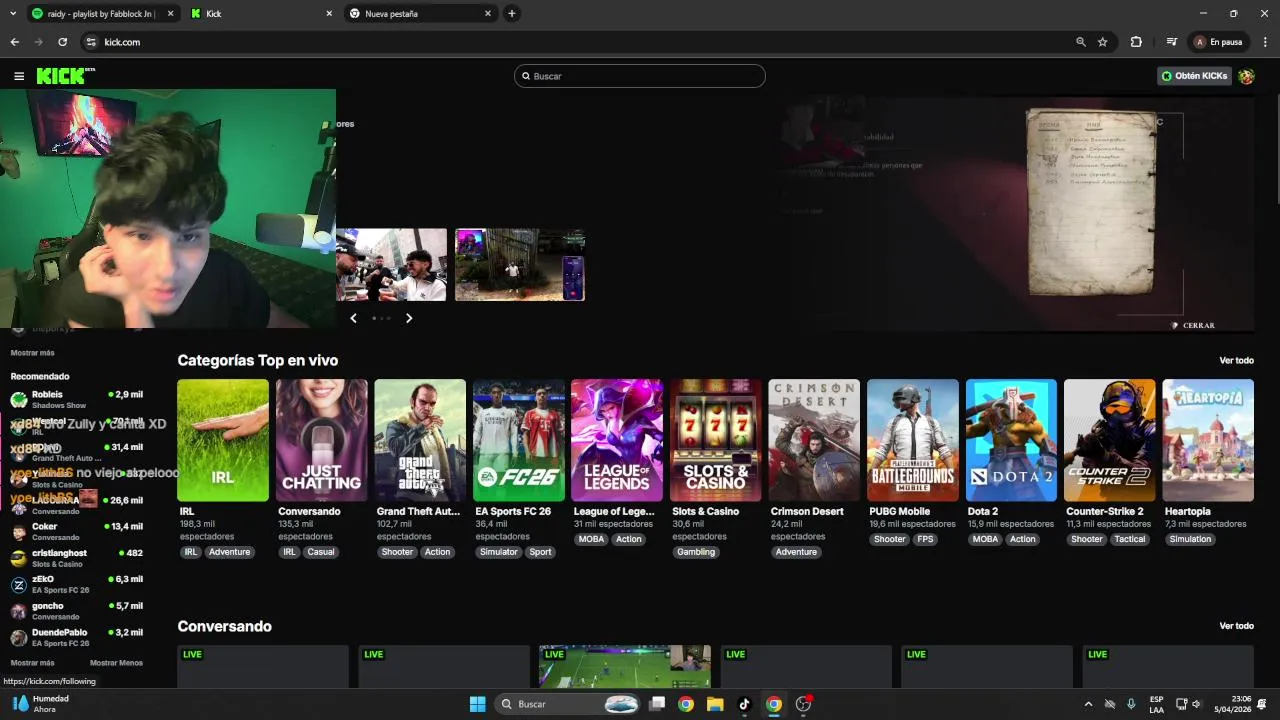Click the Kick search field

point(640,76)
